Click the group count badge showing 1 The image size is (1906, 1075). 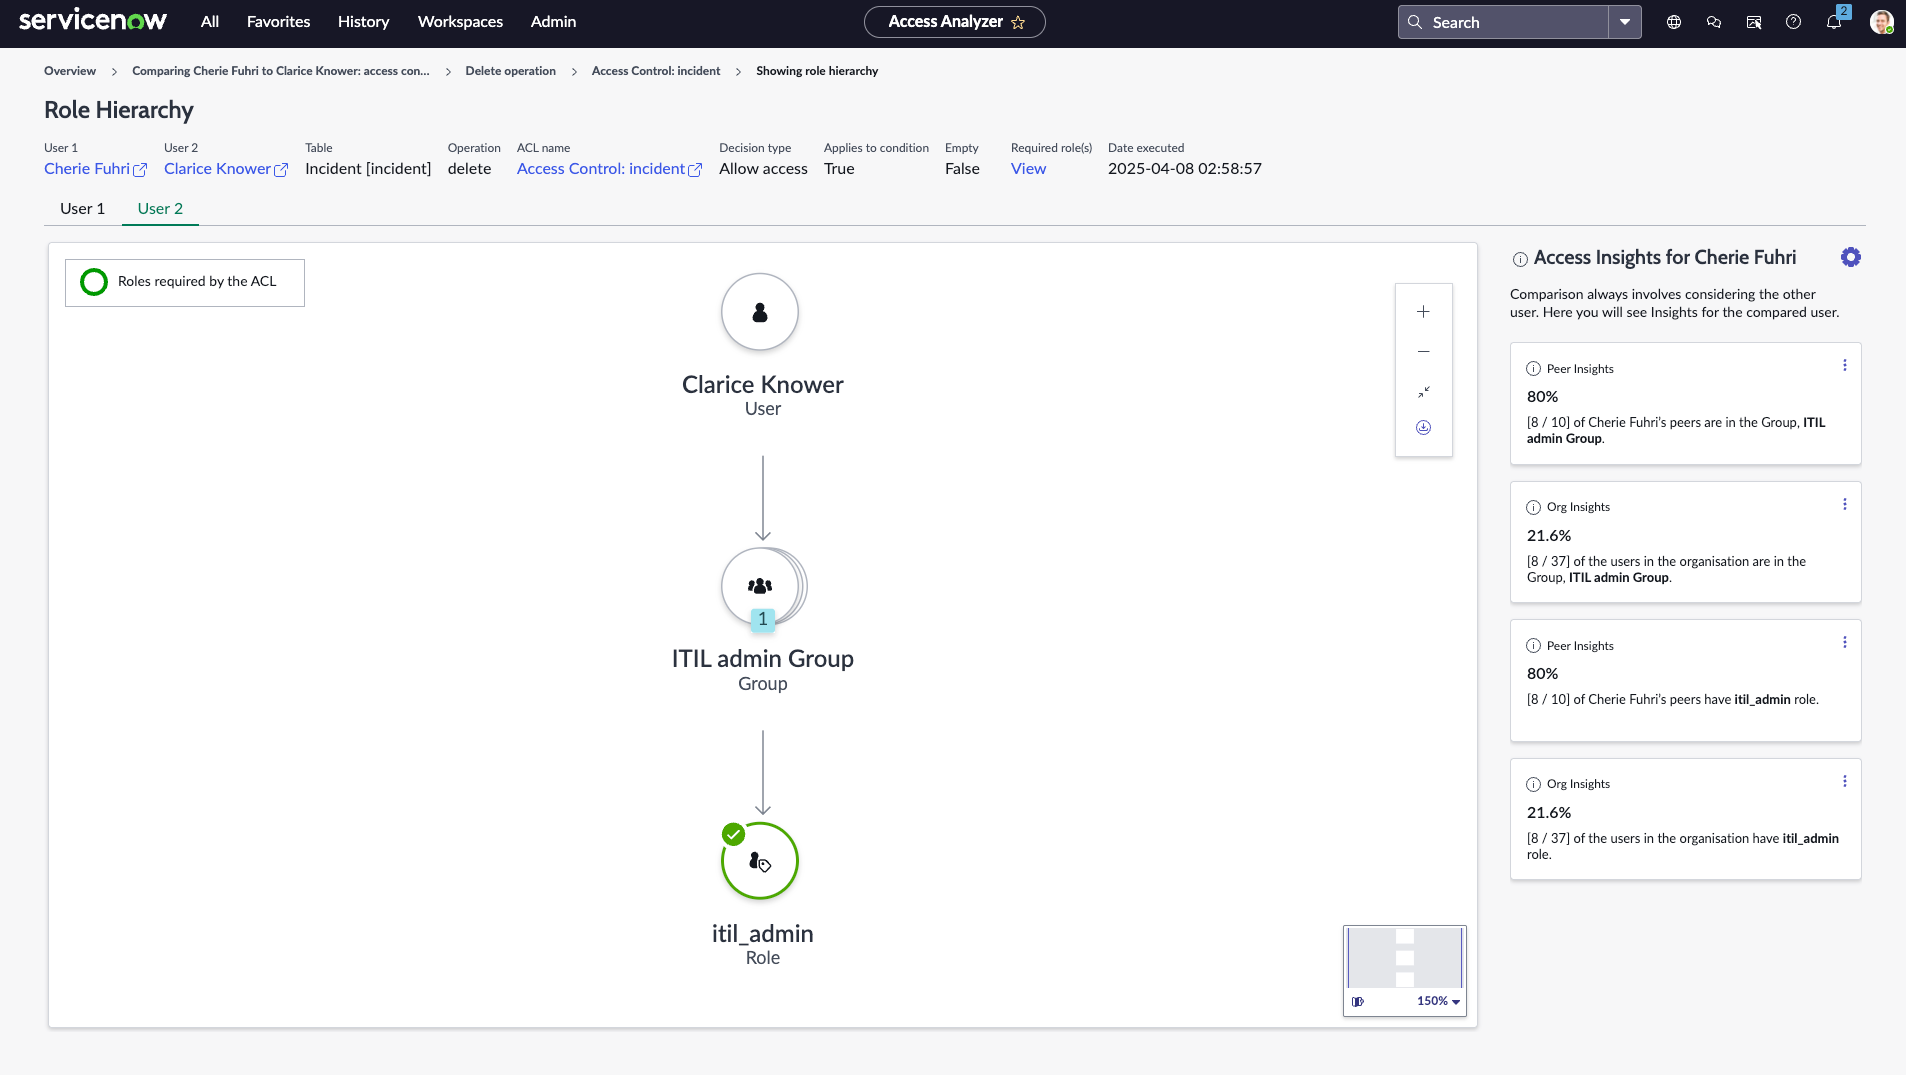coord(763,620)
